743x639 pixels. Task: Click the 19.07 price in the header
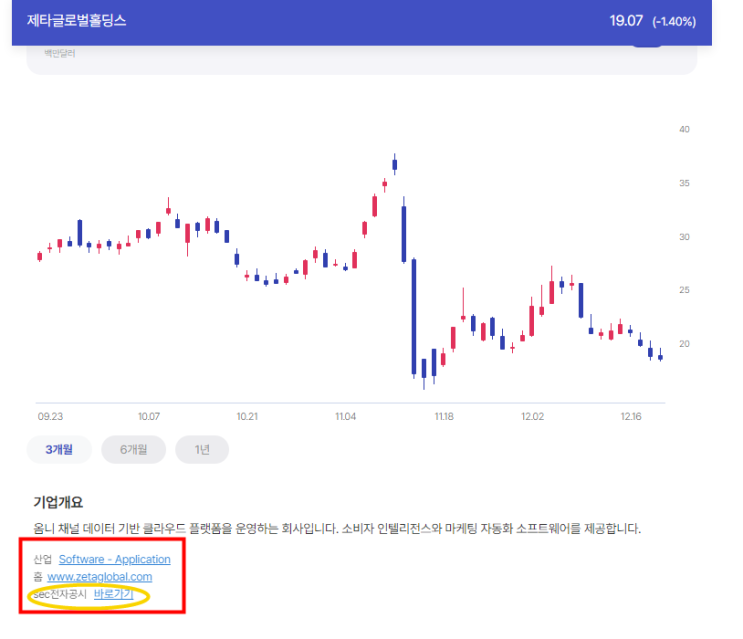626,21
